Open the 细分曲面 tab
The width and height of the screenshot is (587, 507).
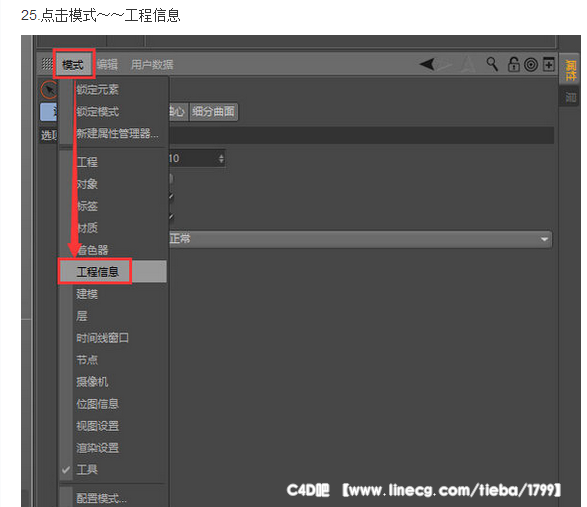[213, 111]
